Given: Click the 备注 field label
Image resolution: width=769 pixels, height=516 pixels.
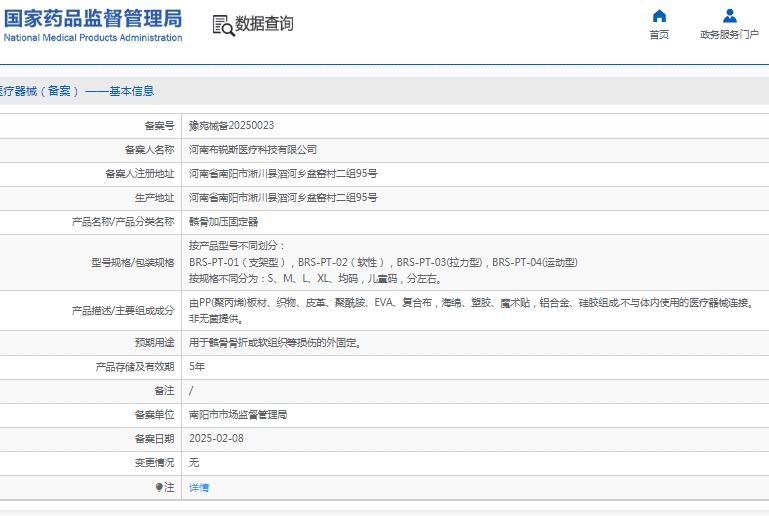Looking at the screenshot, I should (164, 391).
